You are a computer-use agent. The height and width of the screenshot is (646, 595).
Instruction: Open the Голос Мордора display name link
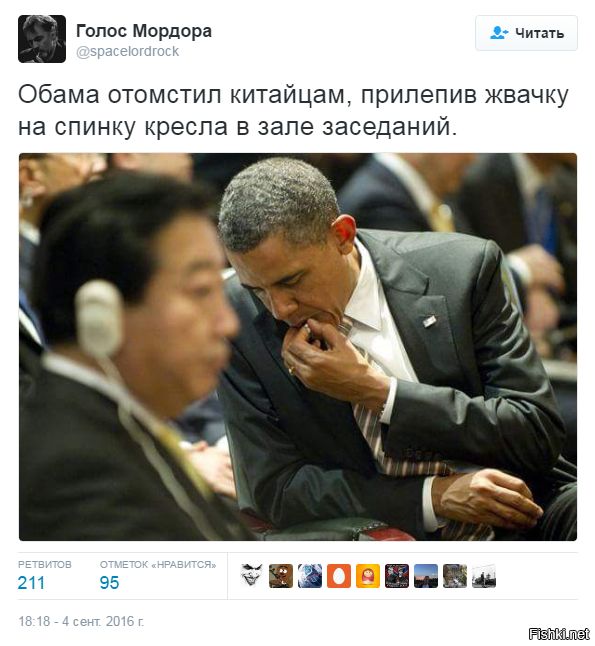tap(144, 31)
